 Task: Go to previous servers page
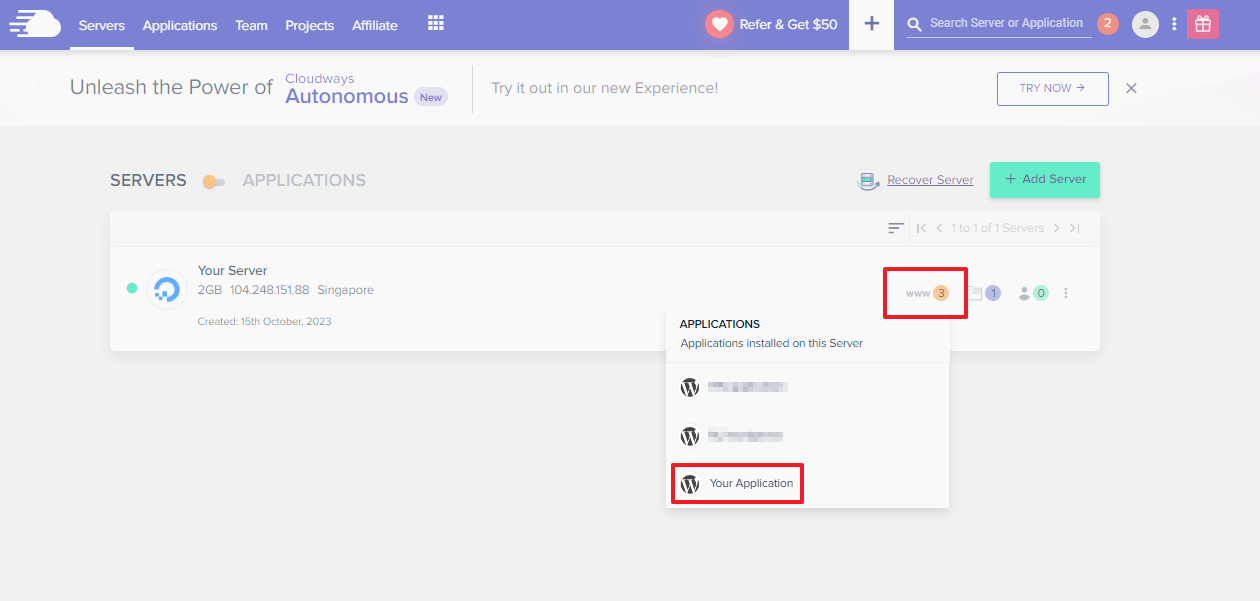tap(940, 228)
